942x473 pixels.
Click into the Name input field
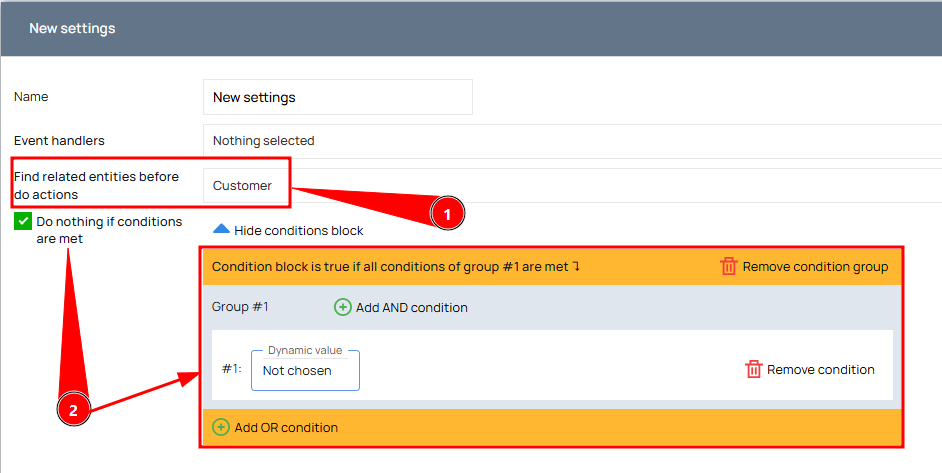(338, 97)
